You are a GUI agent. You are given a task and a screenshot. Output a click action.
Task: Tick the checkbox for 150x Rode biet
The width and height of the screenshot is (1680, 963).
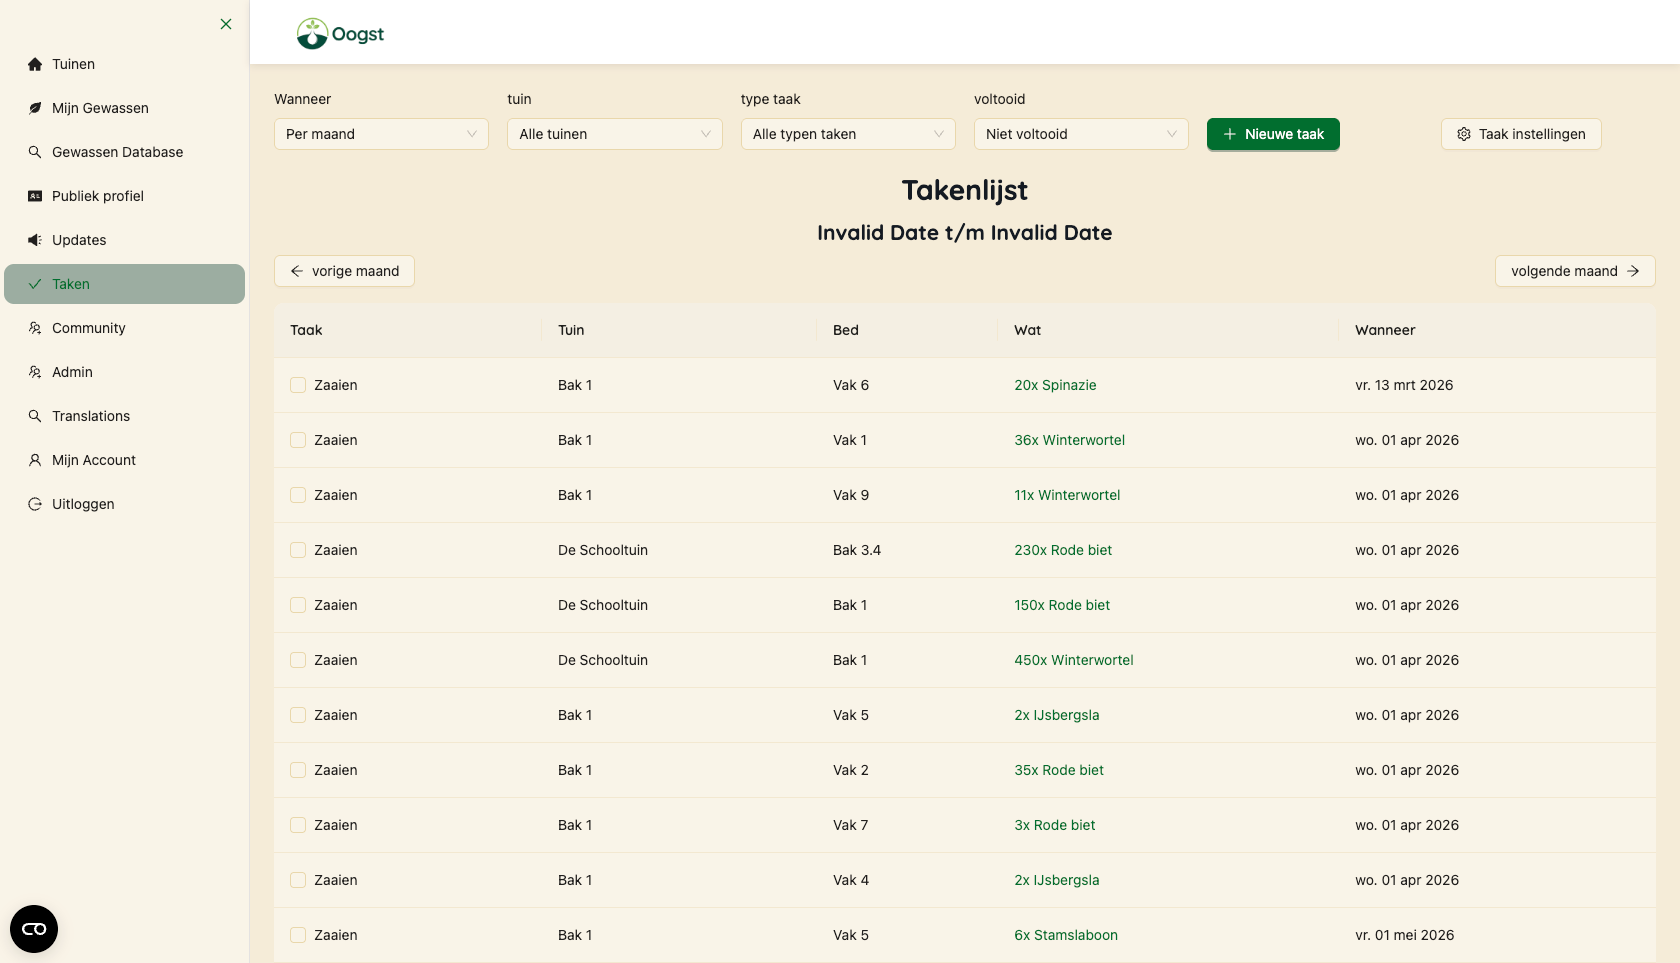click(298, 605)
